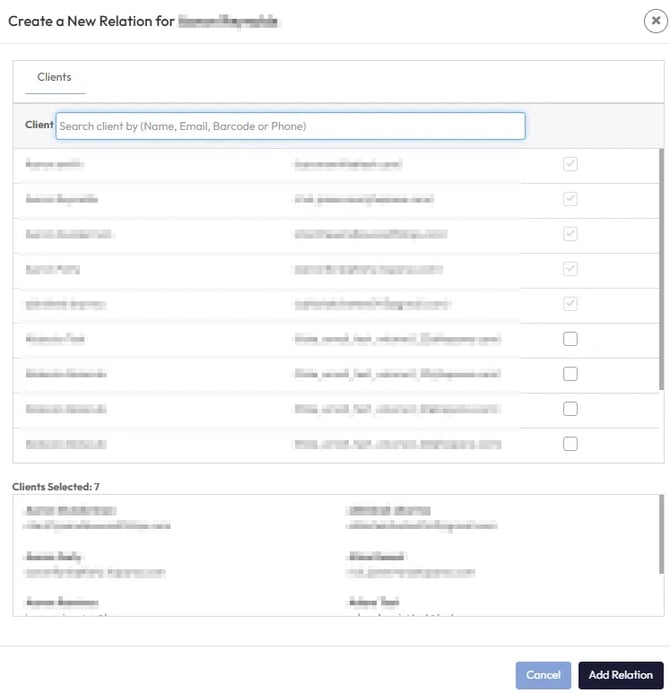Click the topmost checked client checkbox

pyautogui.click(x=570, y=164)
